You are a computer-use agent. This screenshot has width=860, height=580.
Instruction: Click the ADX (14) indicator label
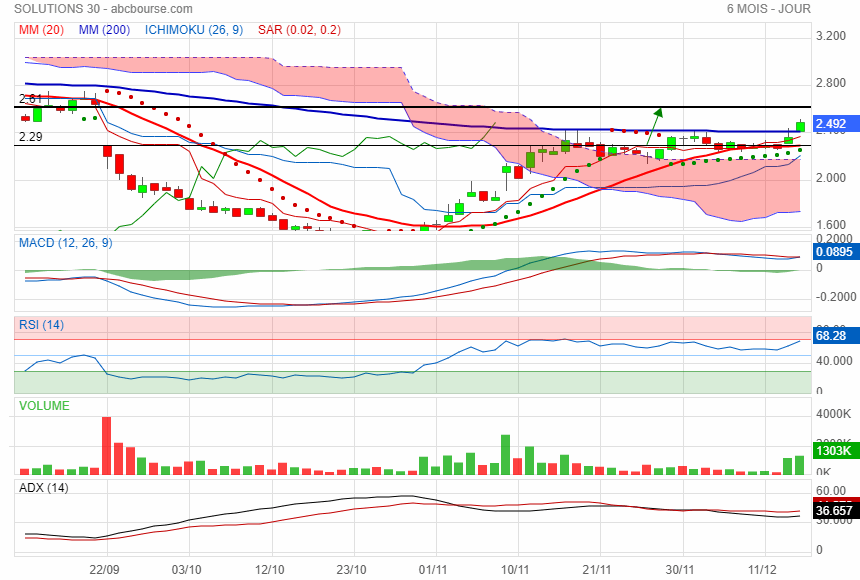click(x=43, y=488)
